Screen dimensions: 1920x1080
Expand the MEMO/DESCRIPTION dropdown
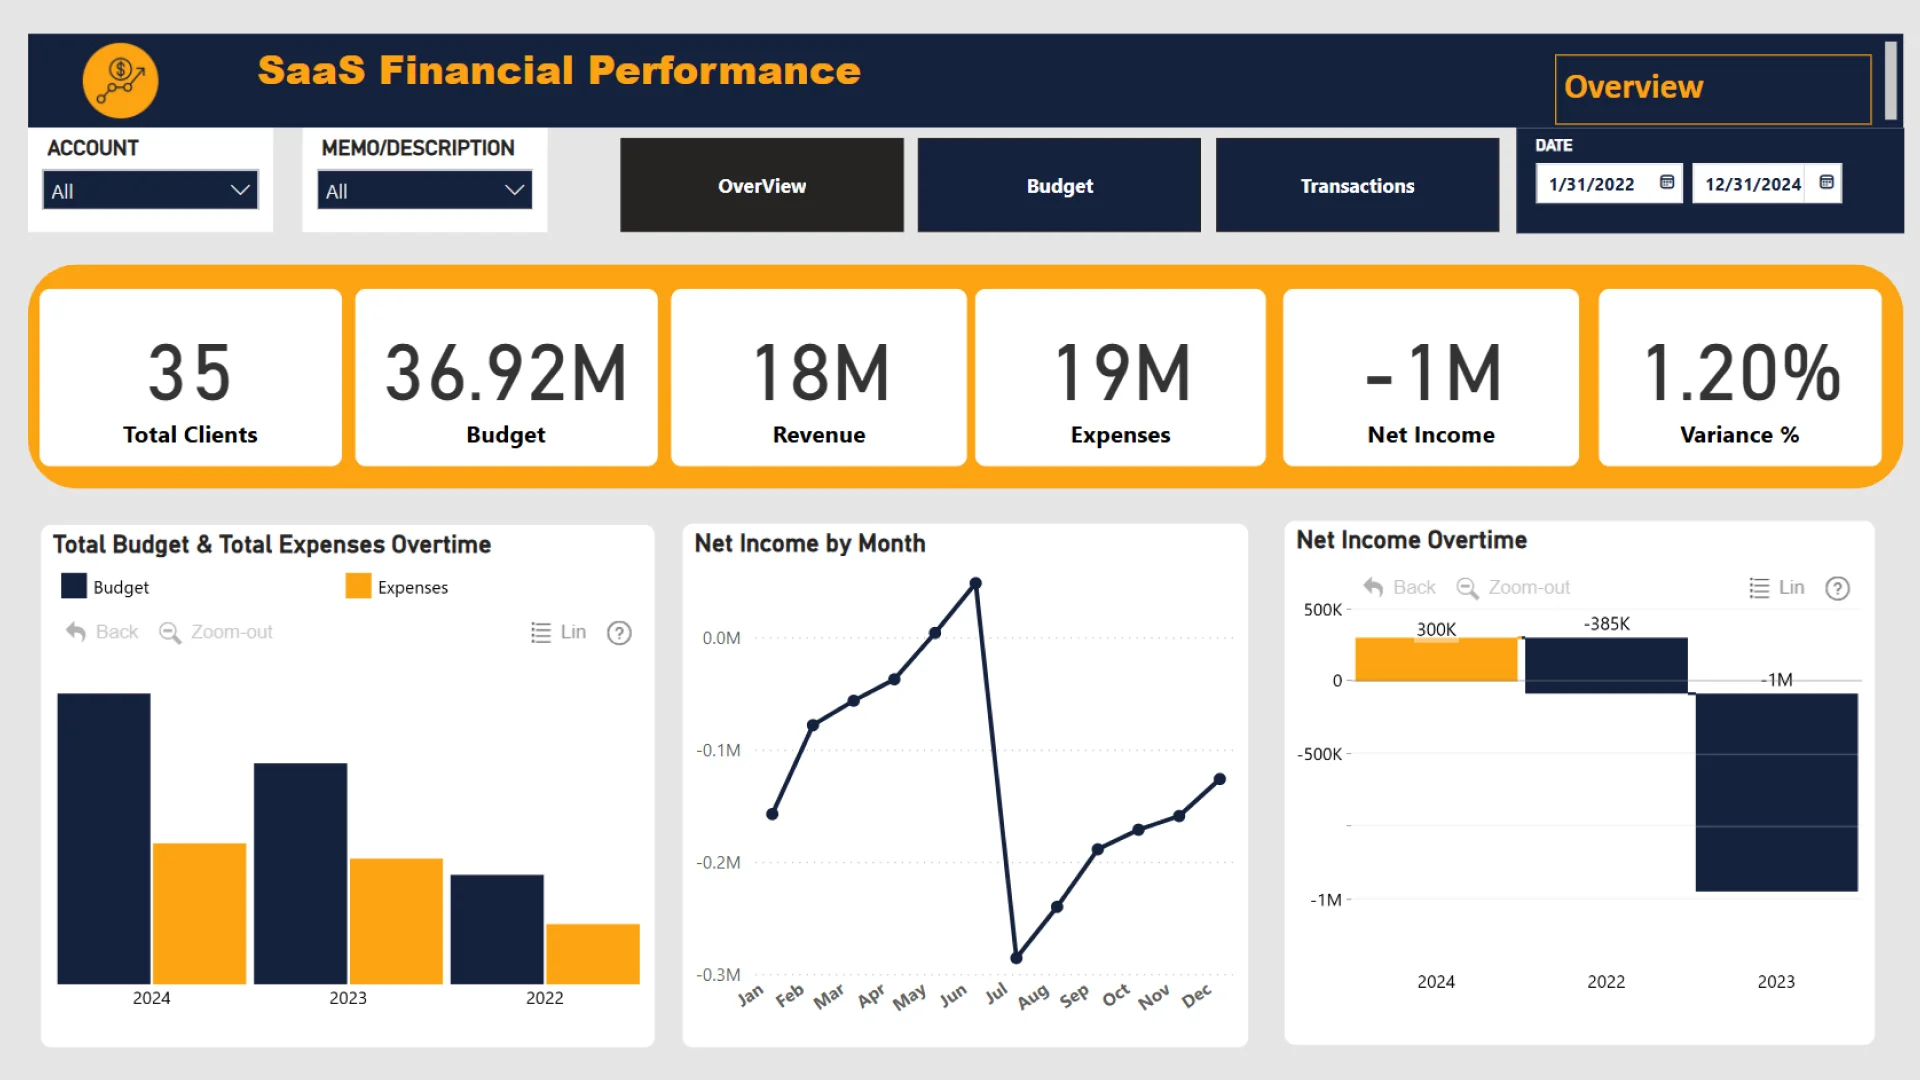(x=424, y=190)
